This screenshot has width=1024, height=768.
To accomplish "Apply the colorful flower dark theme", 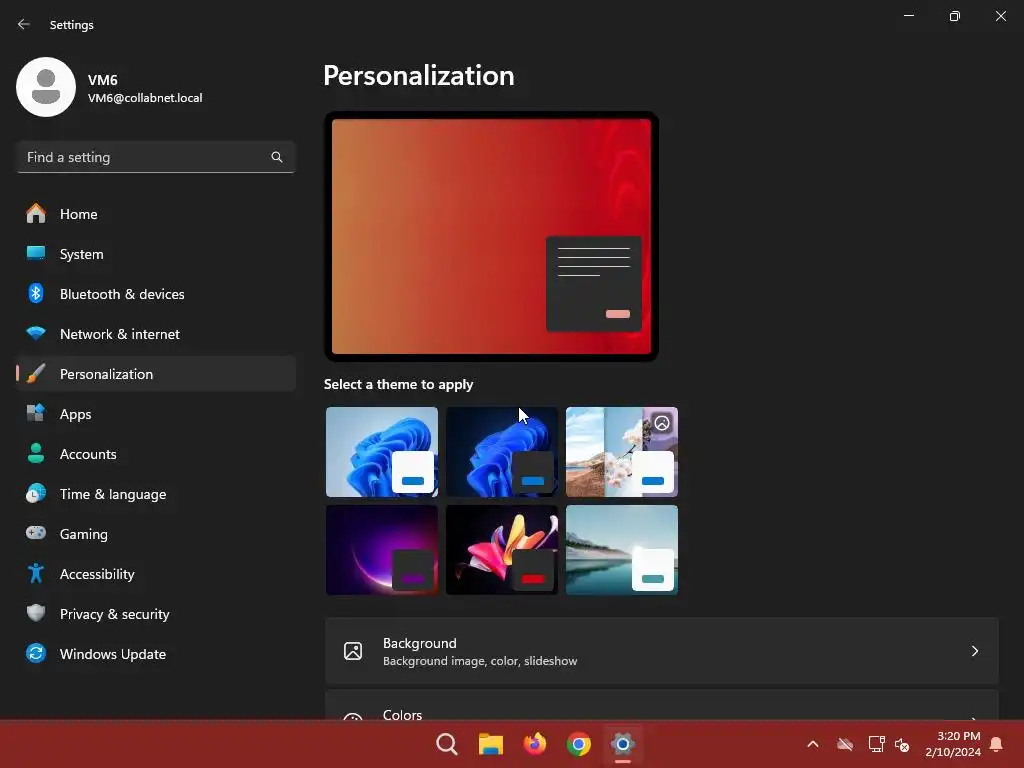I will click(502, 550).
